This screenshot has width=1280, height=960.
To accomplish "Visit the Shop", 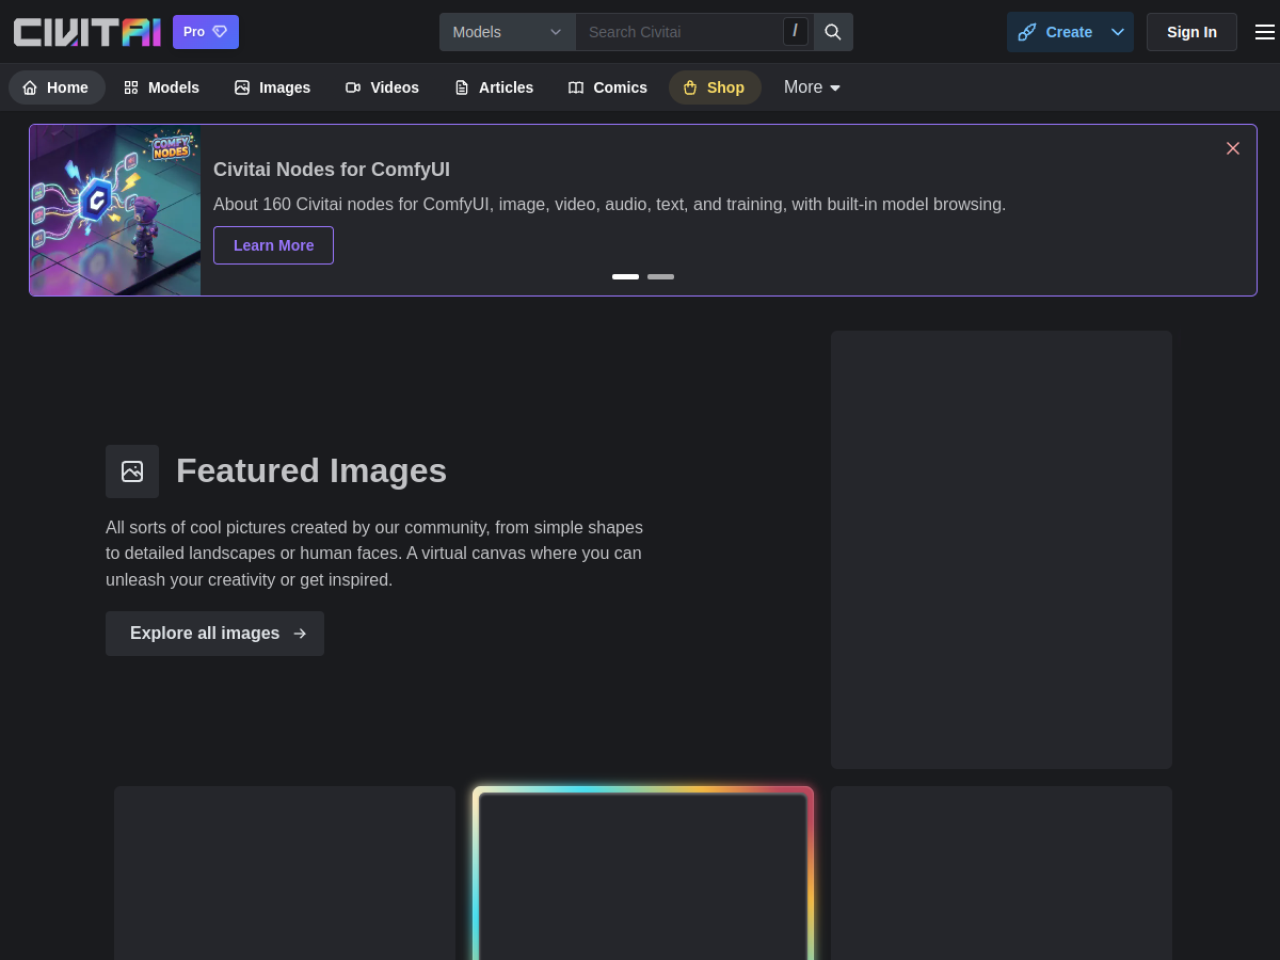I will click(714, 88).
